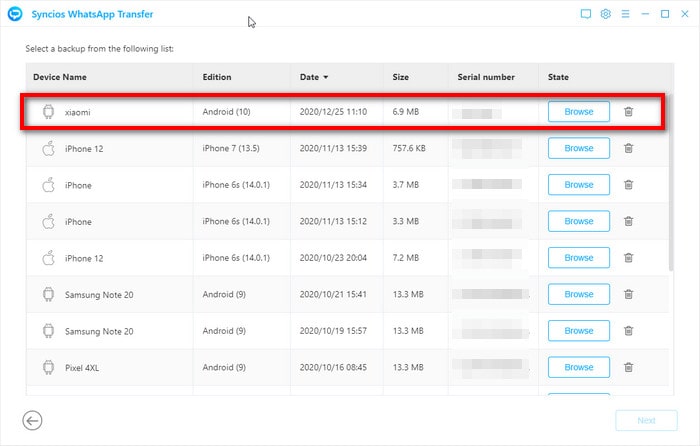Delete the iPhone 15:12 backup via trash
This screenshot has height=446, width=700.
point(629,221)
